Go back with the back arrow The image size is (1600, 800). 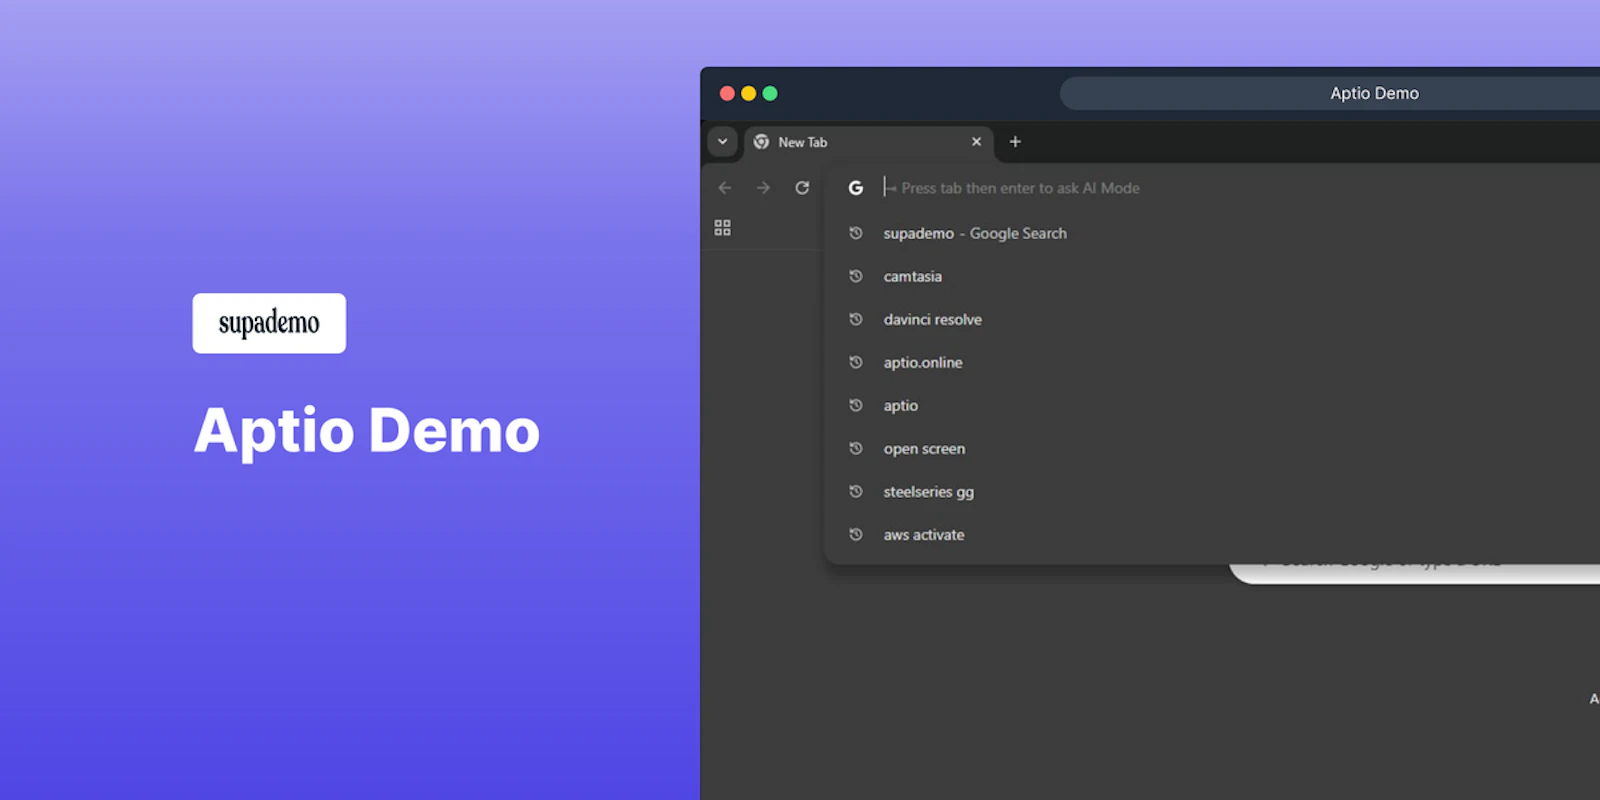point(725,188)
